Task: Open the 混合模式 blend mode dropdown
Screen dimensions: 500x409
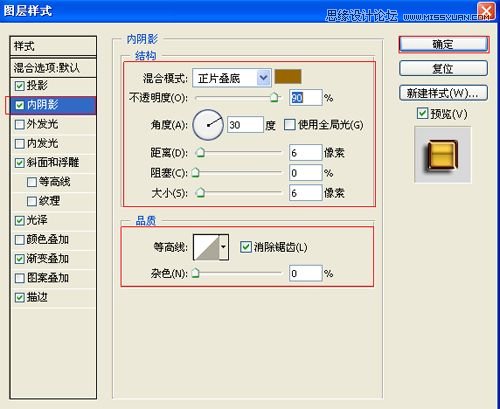Action: click(x=232, y=78)
